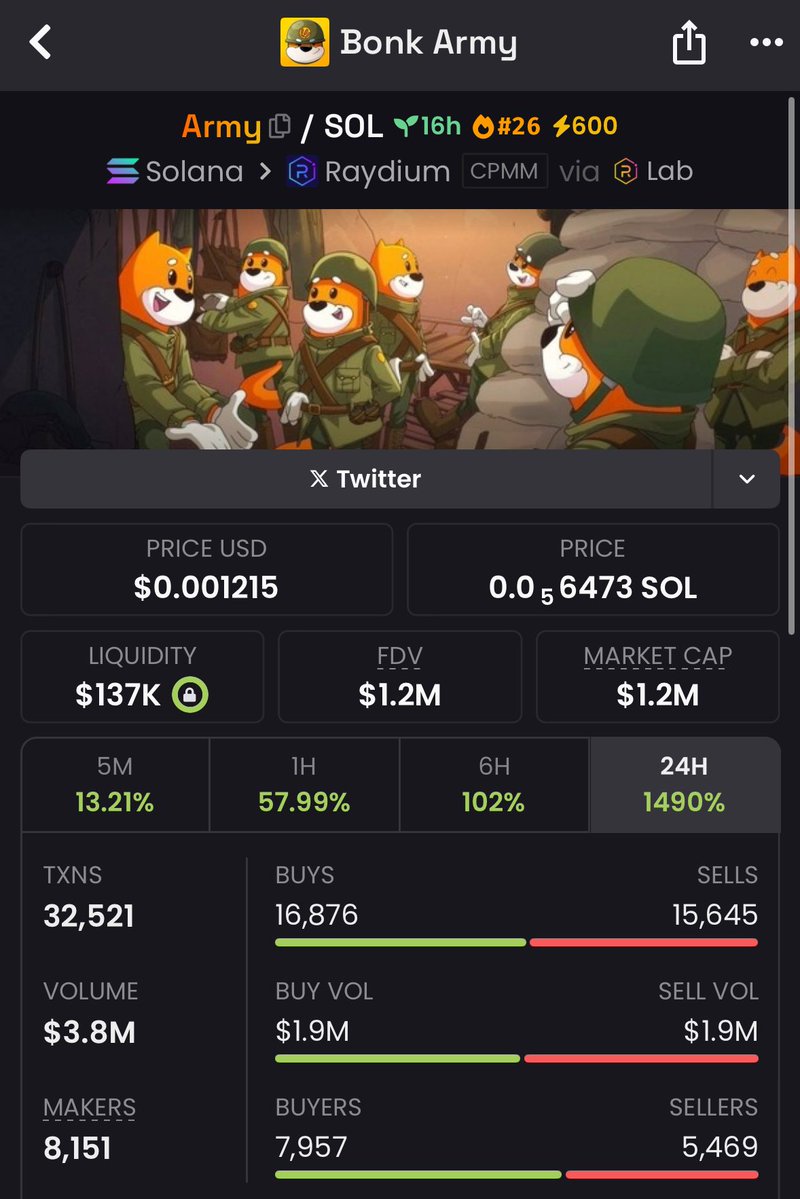Tap the liquidity lock icon
The height and width of the screenshot is (1199, 800).
190,695
